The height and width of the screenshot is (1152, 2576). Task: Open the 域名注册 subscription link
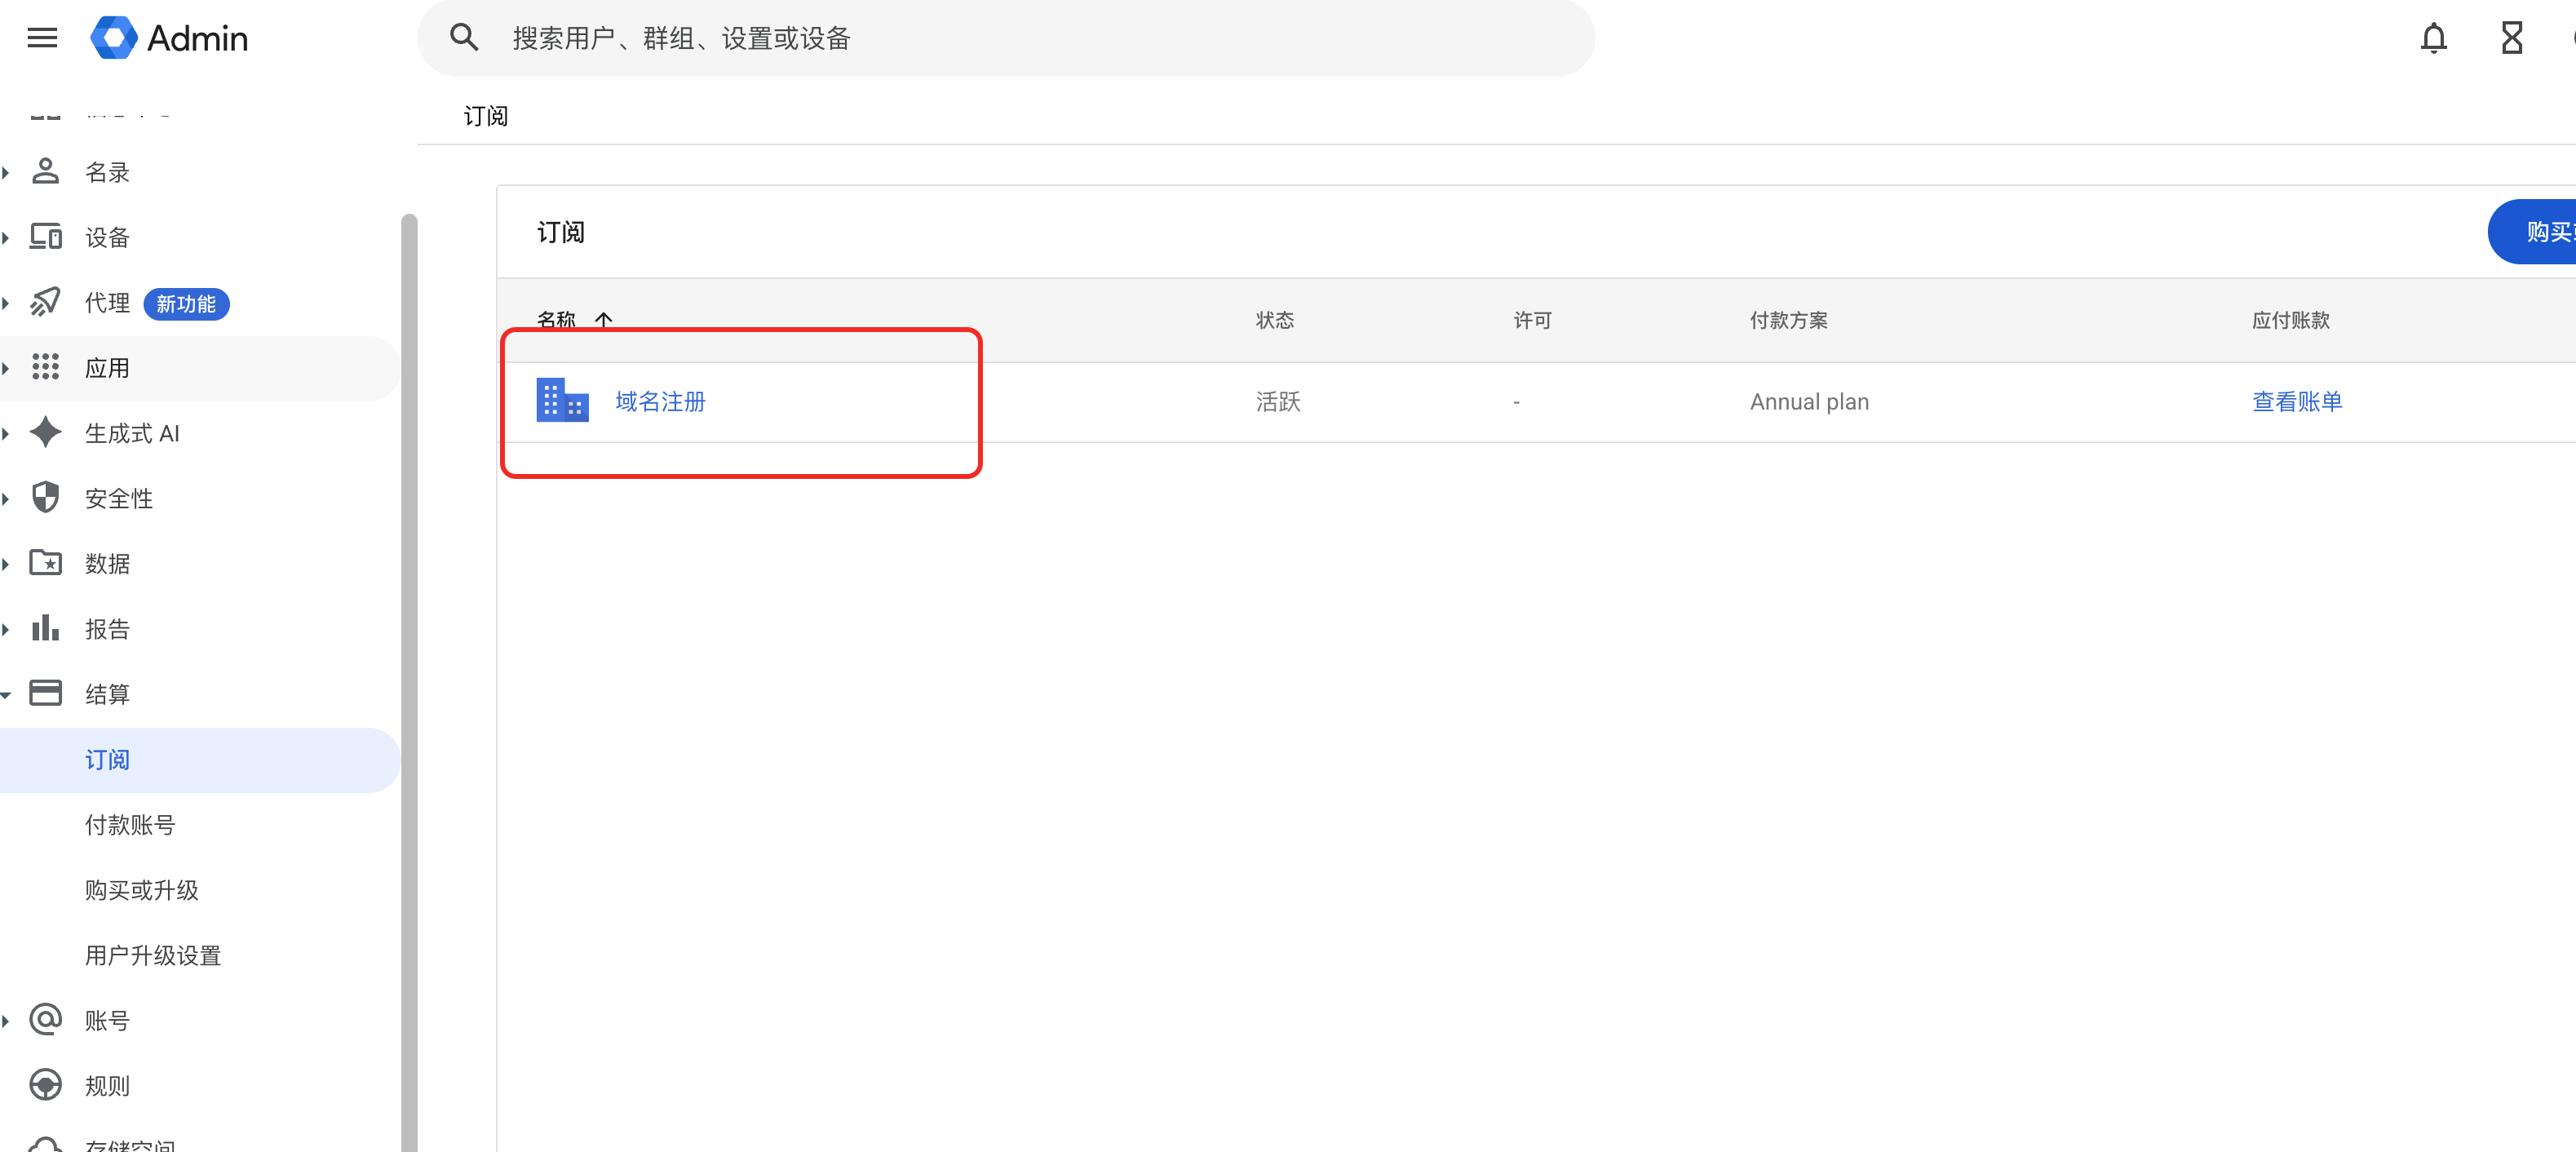pyautogui.click(x=660, y=401)
